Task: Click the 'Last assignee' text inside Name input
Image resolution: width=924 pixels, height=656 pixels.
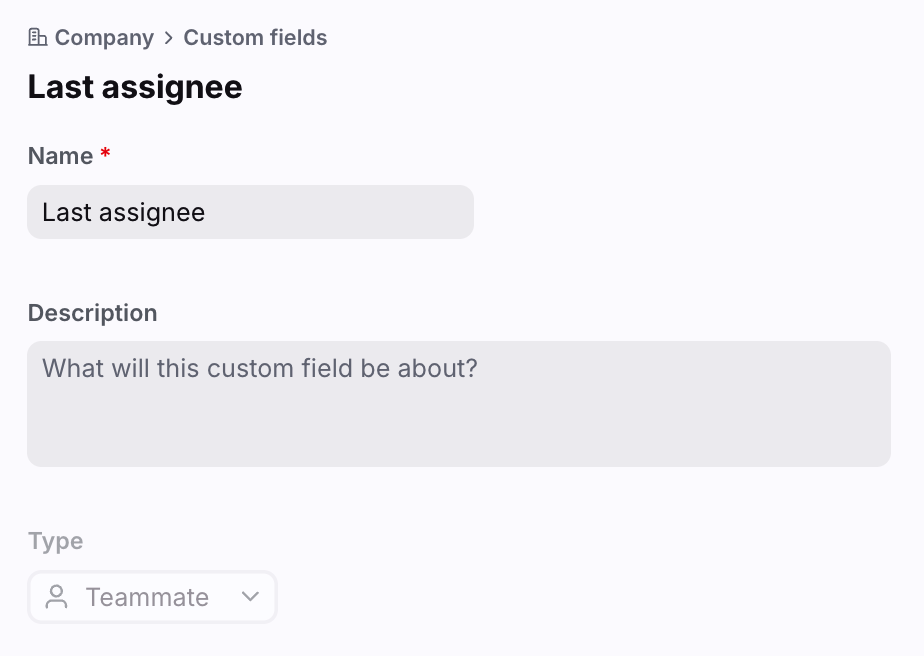Action: [123, 212]
